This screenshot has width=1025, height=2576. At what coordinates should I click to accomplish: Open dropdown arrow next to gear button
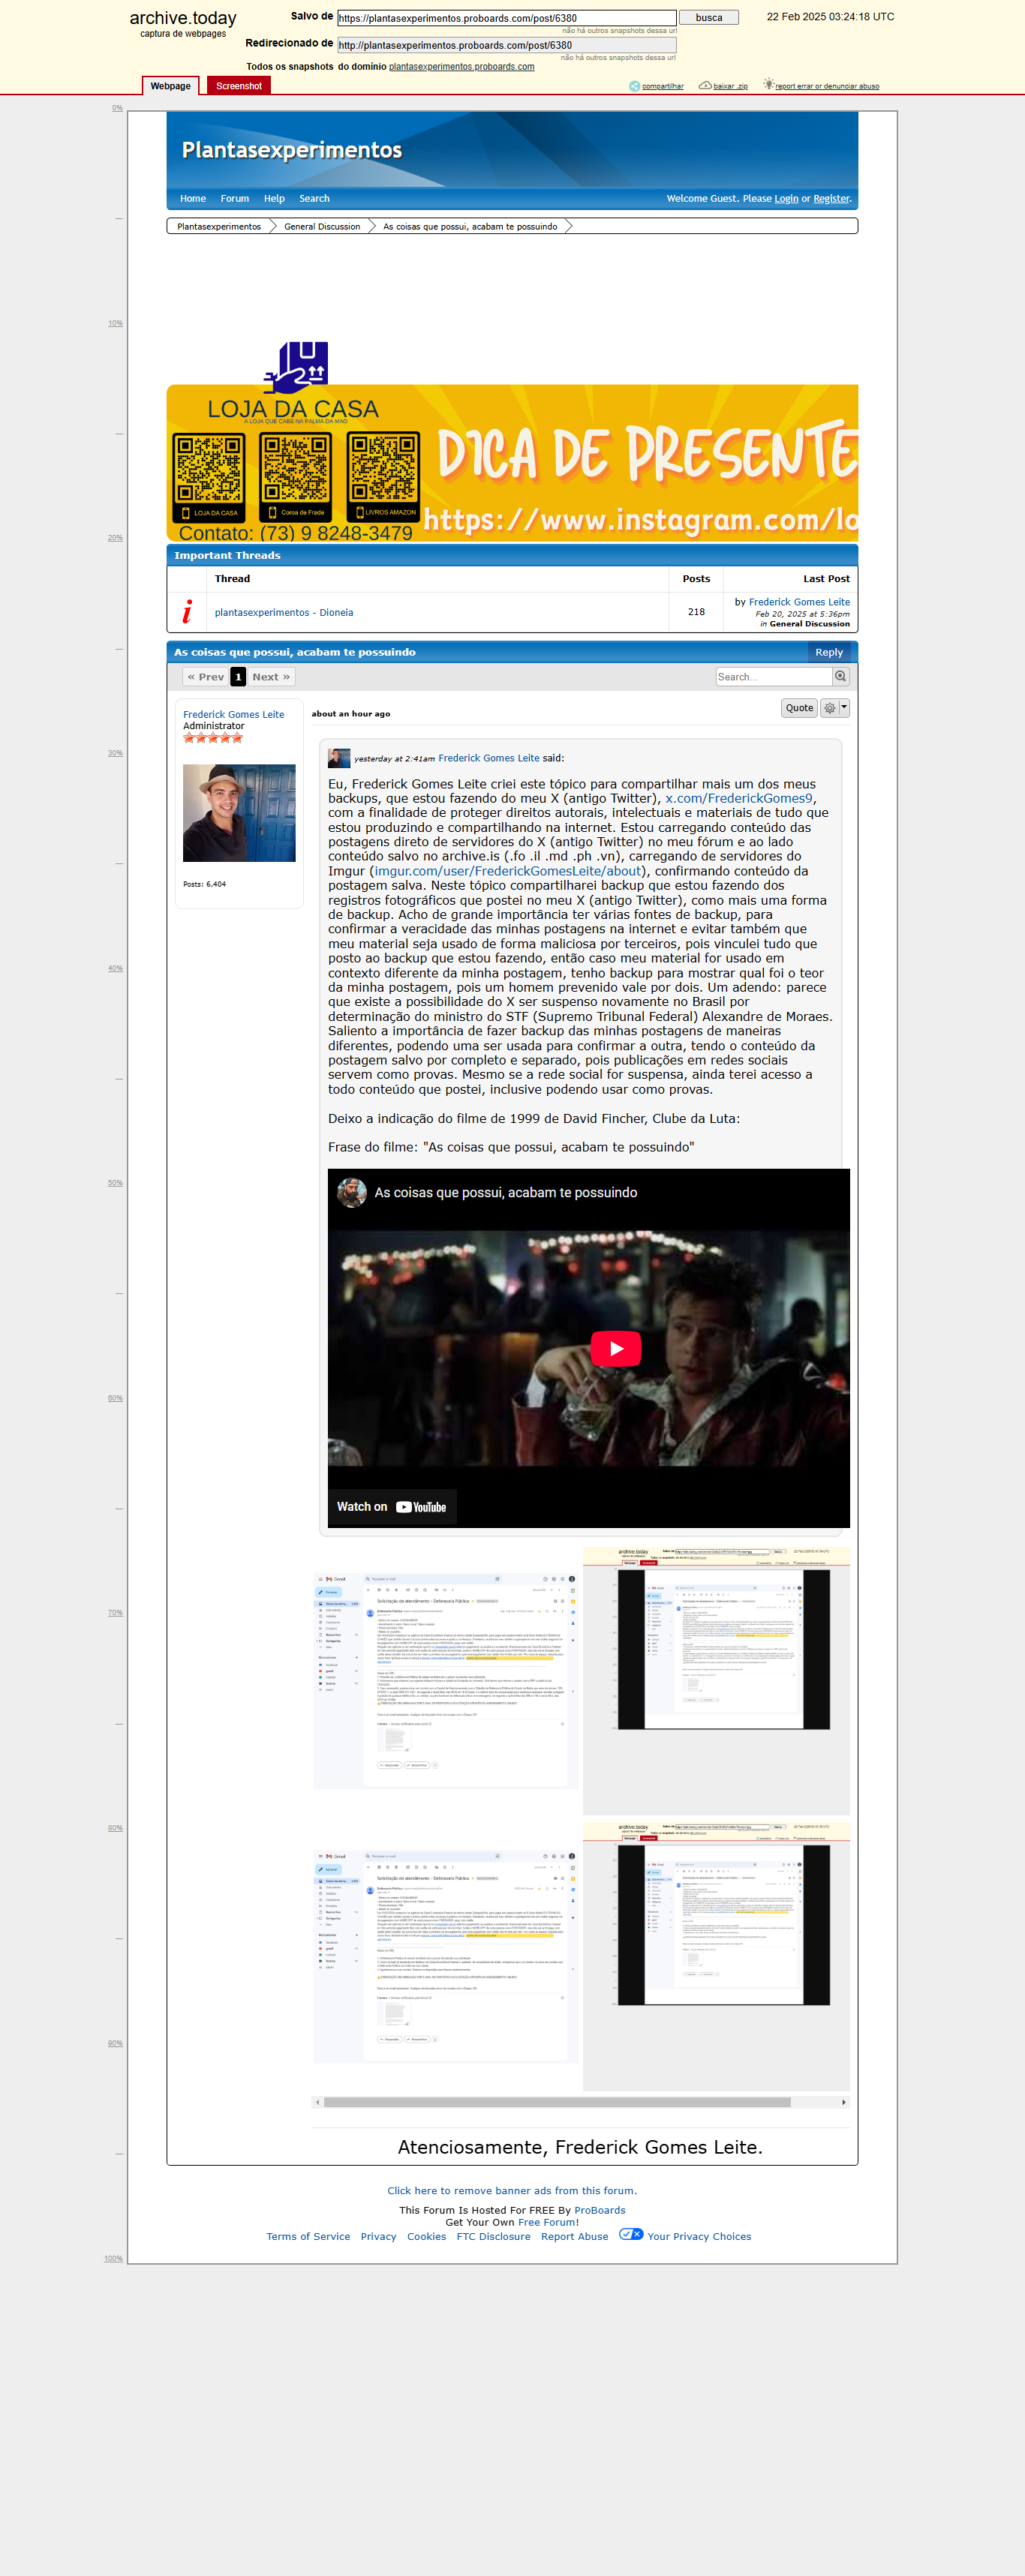[x=844, y=708]
